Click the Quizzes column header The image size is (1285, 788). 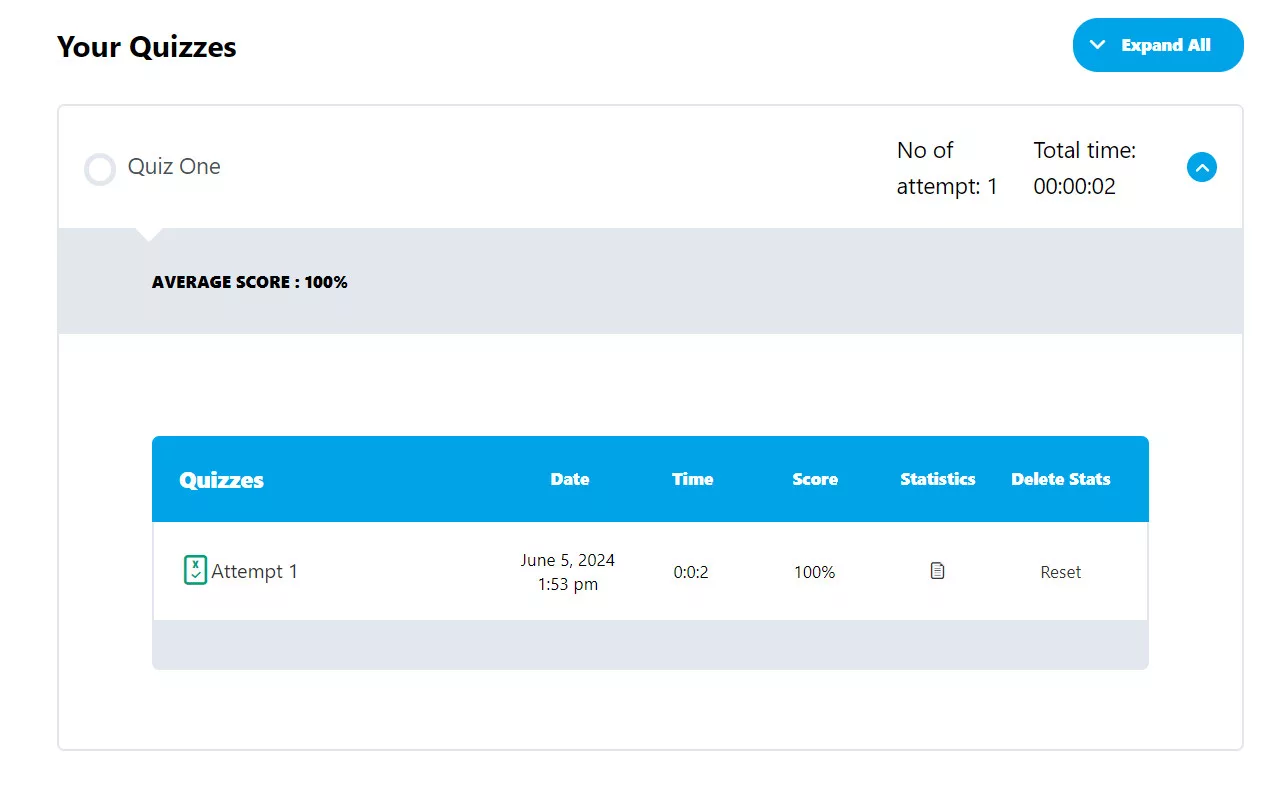(x=221, y=480)
